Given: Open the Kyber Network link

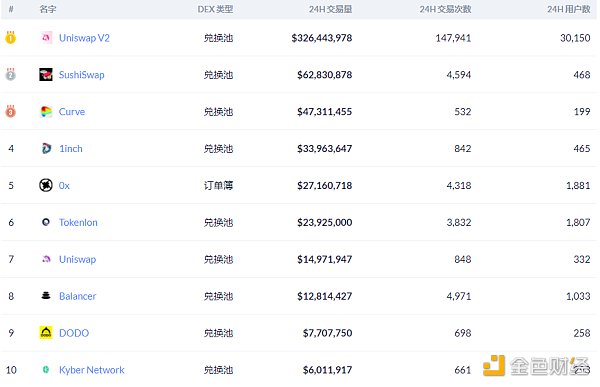Looking at the screenshot, I should 91,370.
